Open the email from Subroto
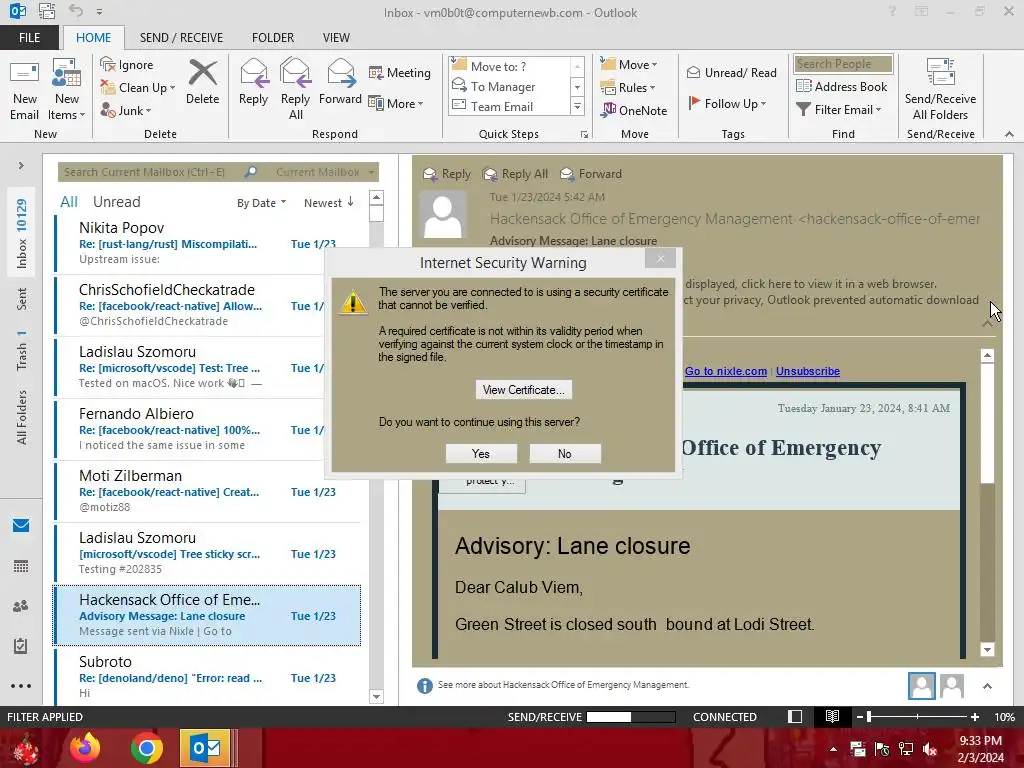 (208, 677)
